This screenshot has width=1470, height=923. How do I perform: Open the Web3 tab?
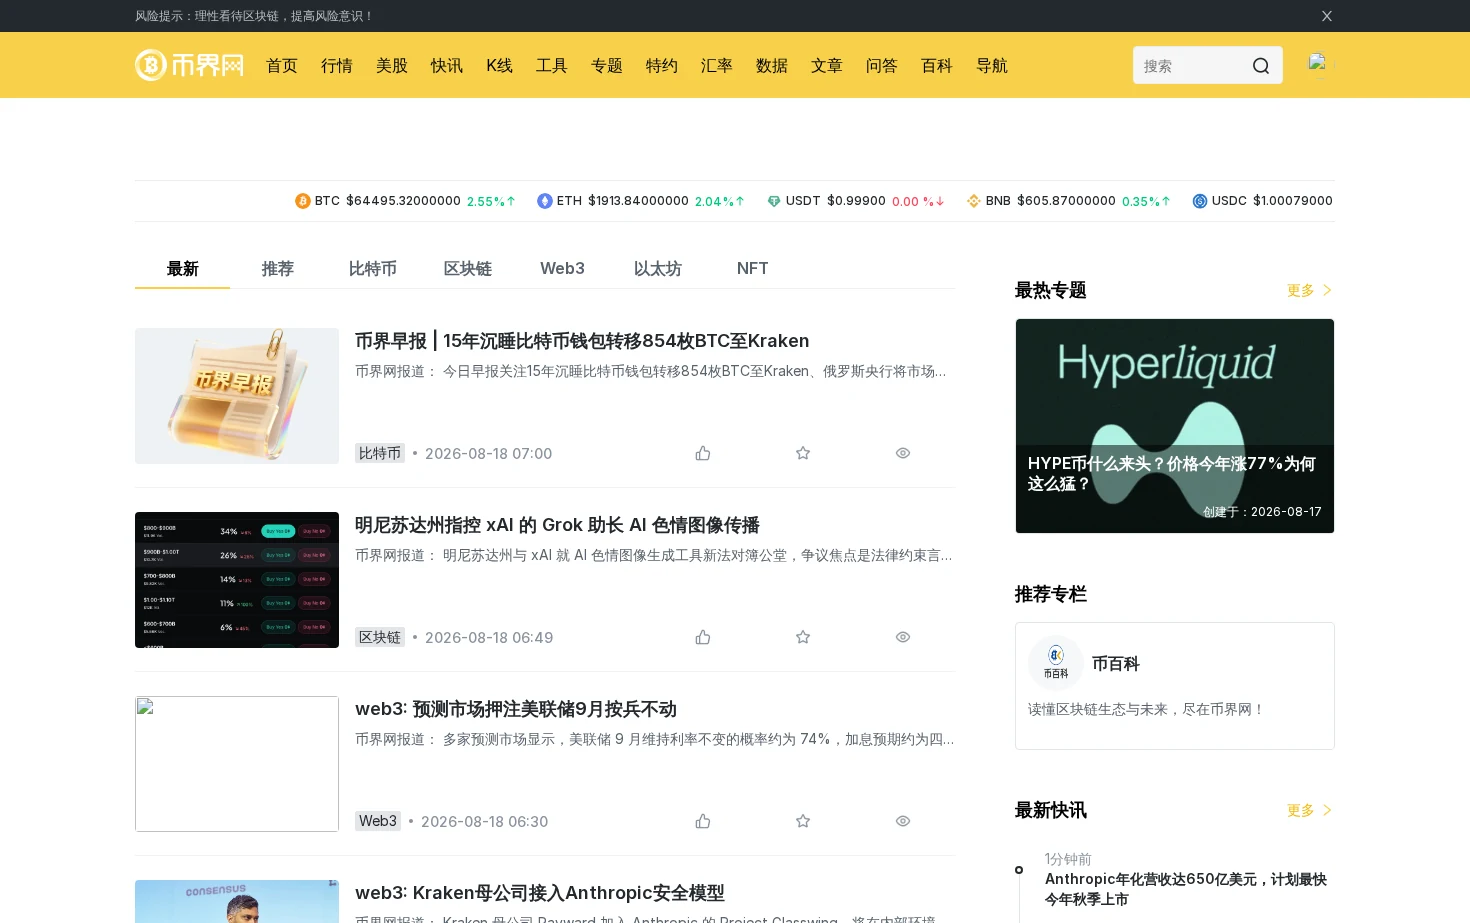pyautogui.click(x=562, y=268)
